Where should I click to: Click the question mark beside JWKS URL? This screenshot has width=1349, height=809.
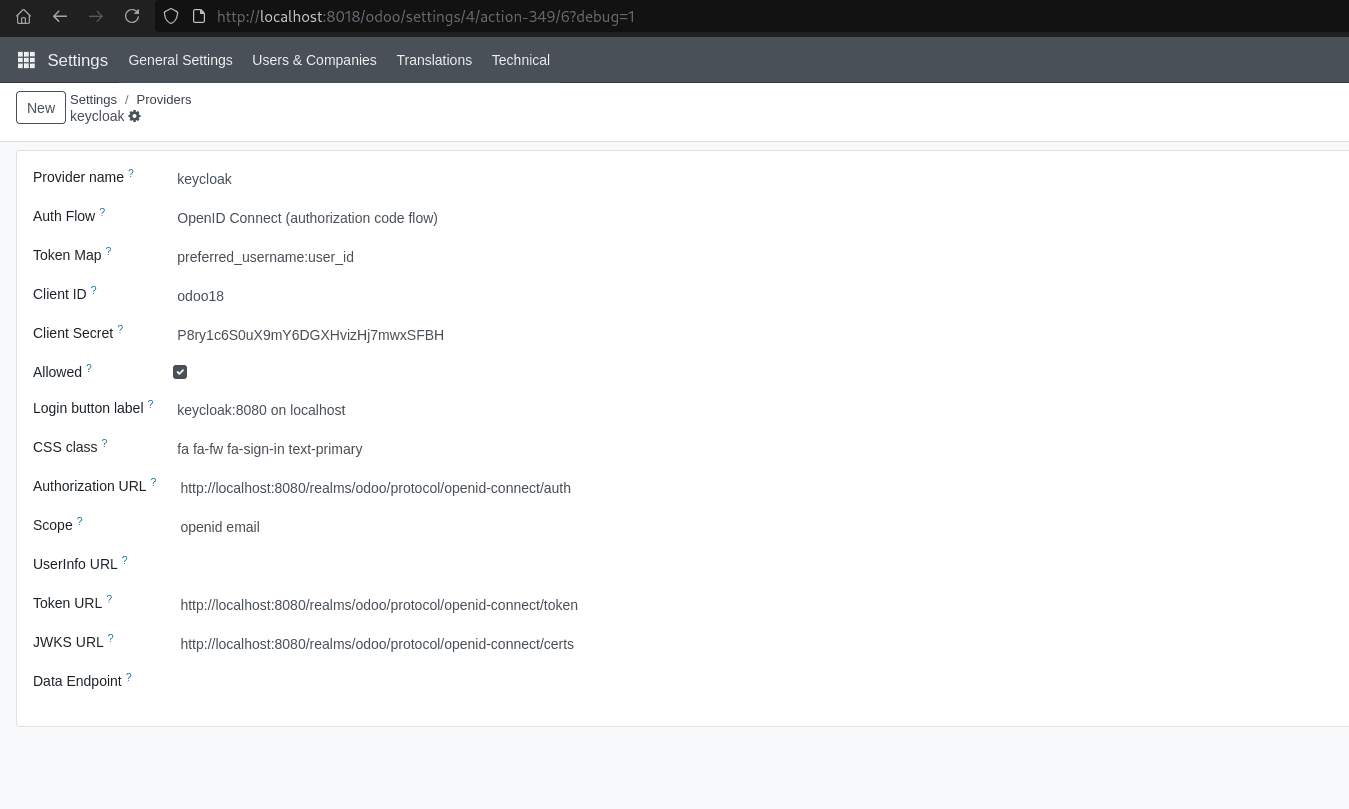pos(111,637)
